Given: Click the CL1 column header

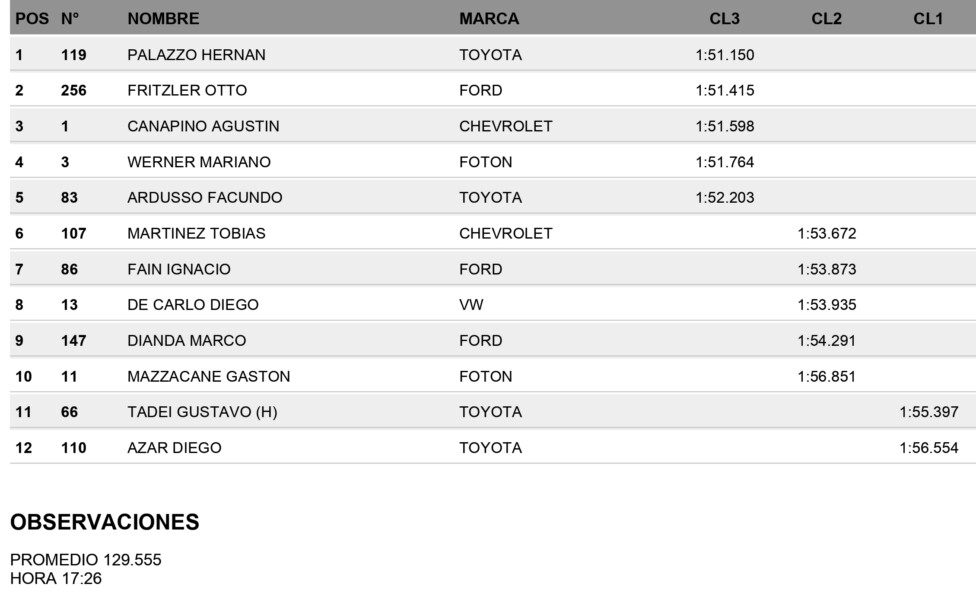Looking at the screenshot, I should (927, 19).
